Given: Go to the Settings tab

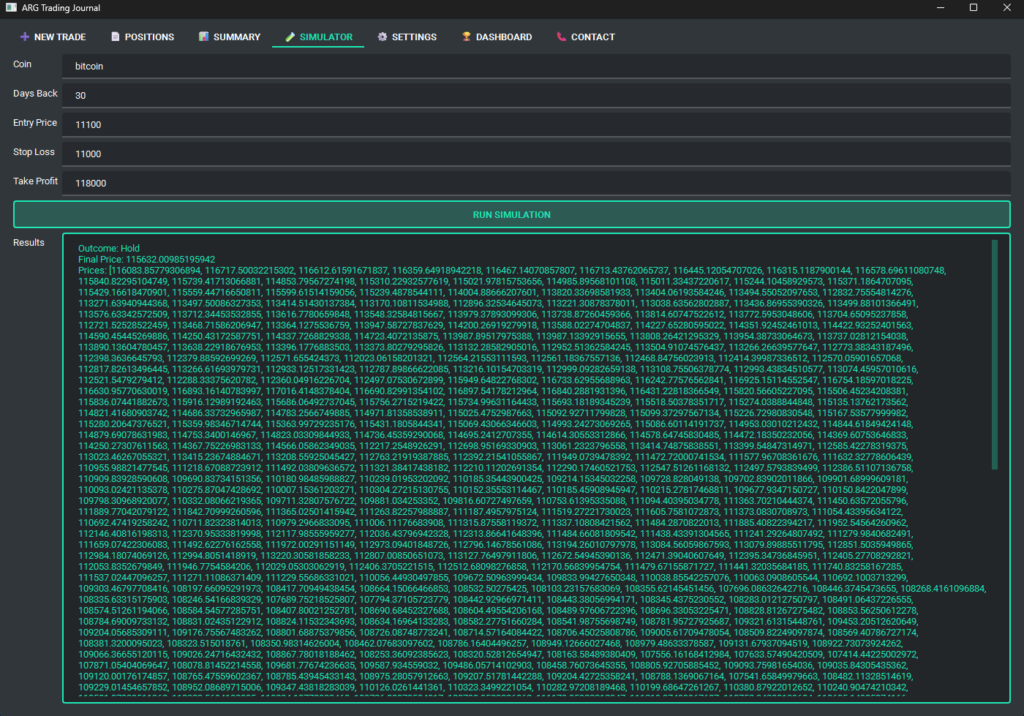Looking at the screenshot, I should click(406, 37).
